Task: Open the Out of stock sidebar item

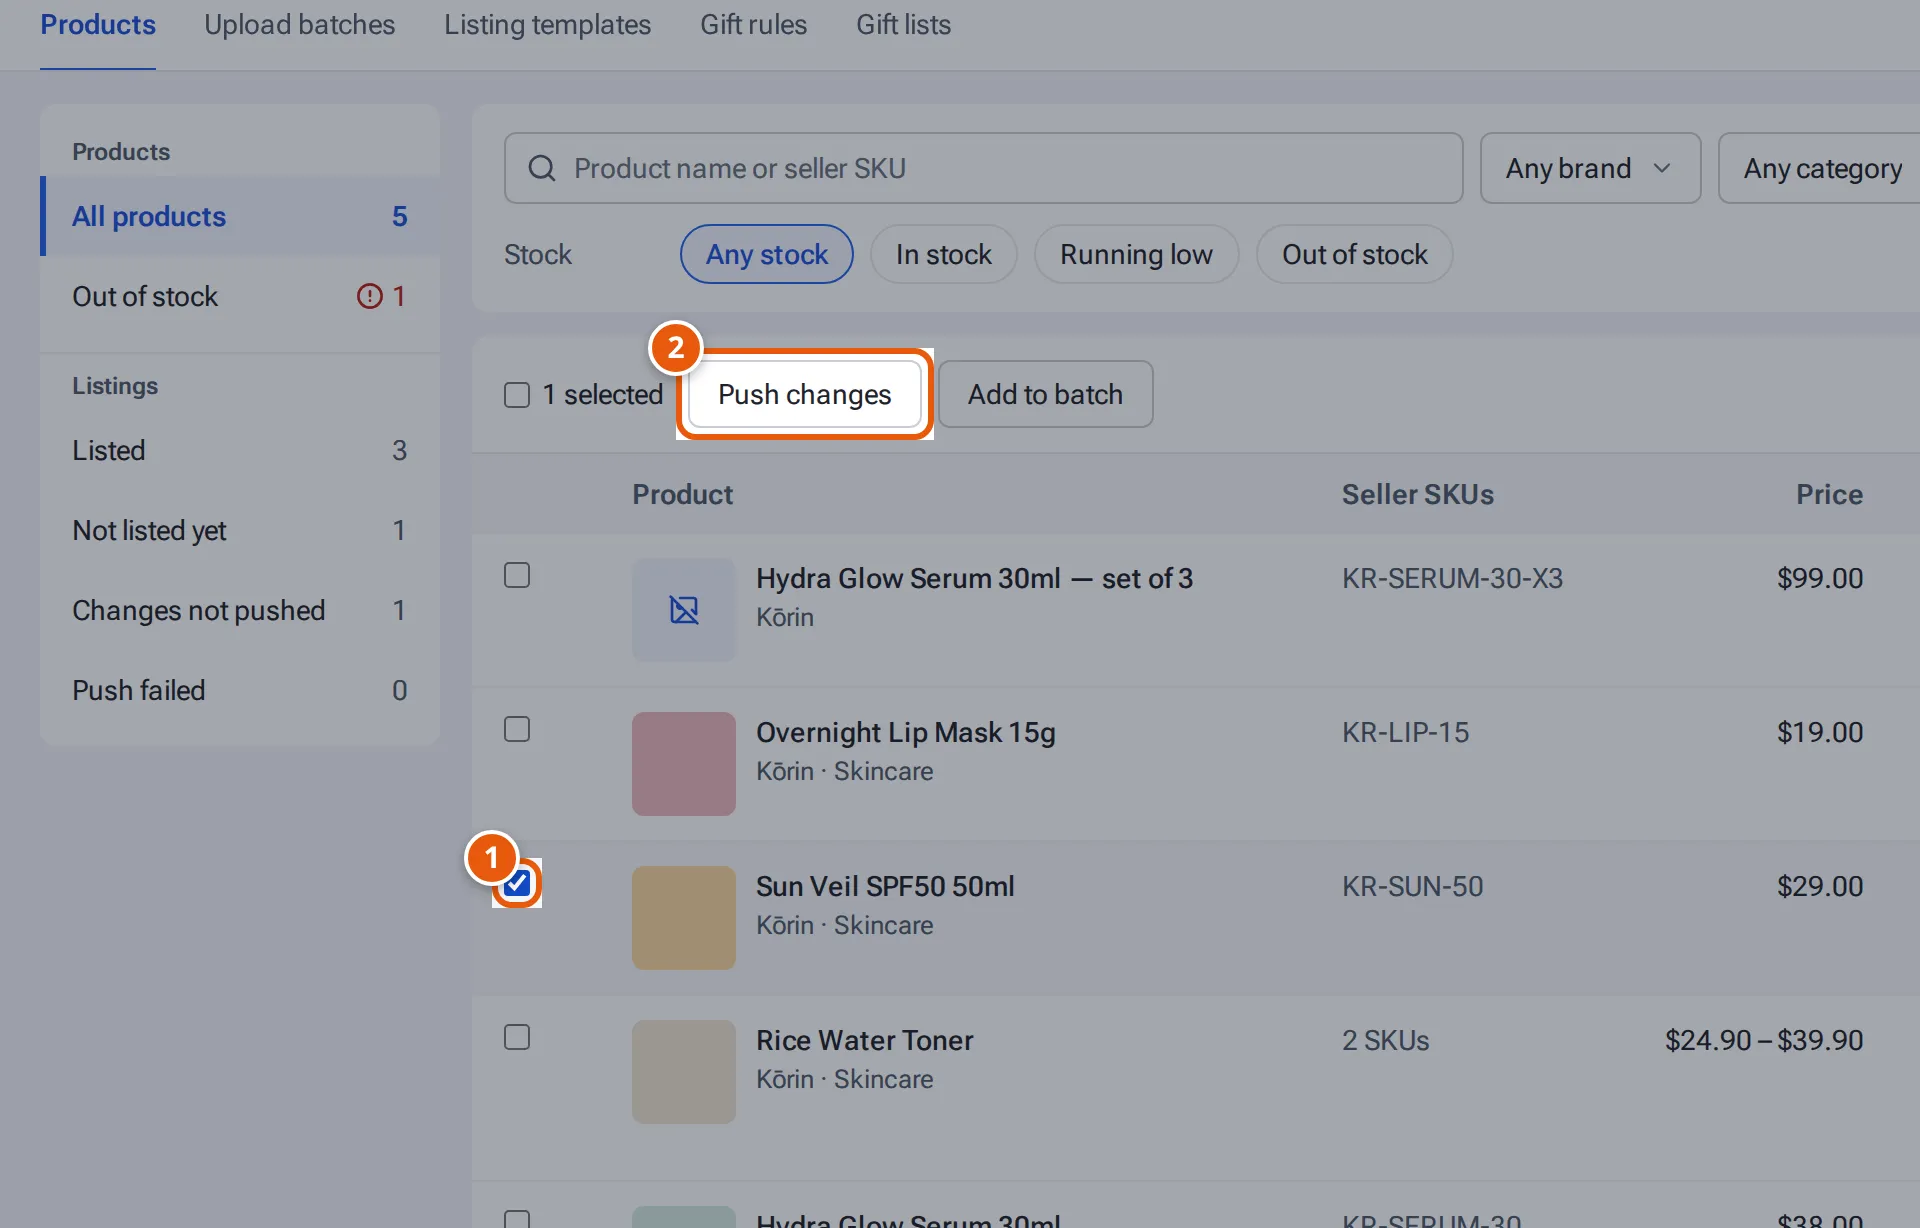Action: [x=240, y=296]
